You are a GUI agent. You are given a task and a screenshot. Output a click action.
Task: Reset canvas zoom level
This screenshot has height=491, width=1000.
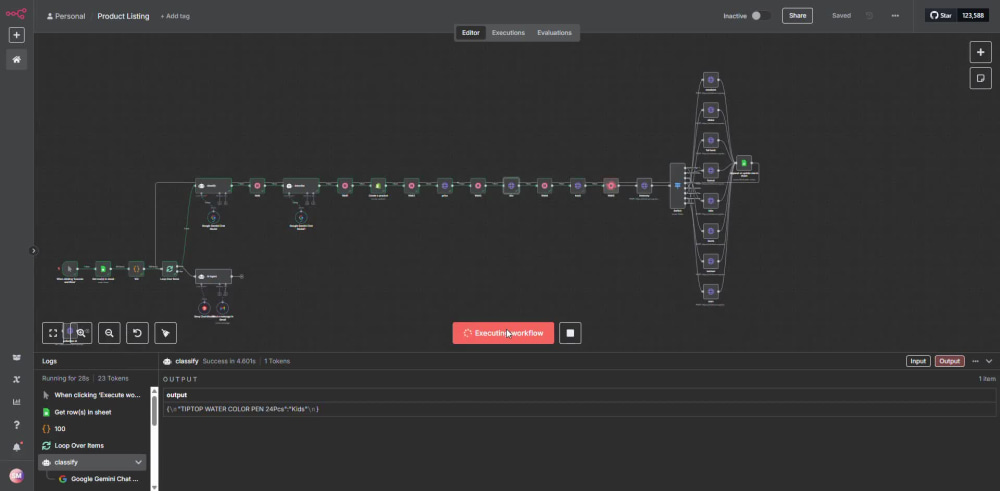137,333
